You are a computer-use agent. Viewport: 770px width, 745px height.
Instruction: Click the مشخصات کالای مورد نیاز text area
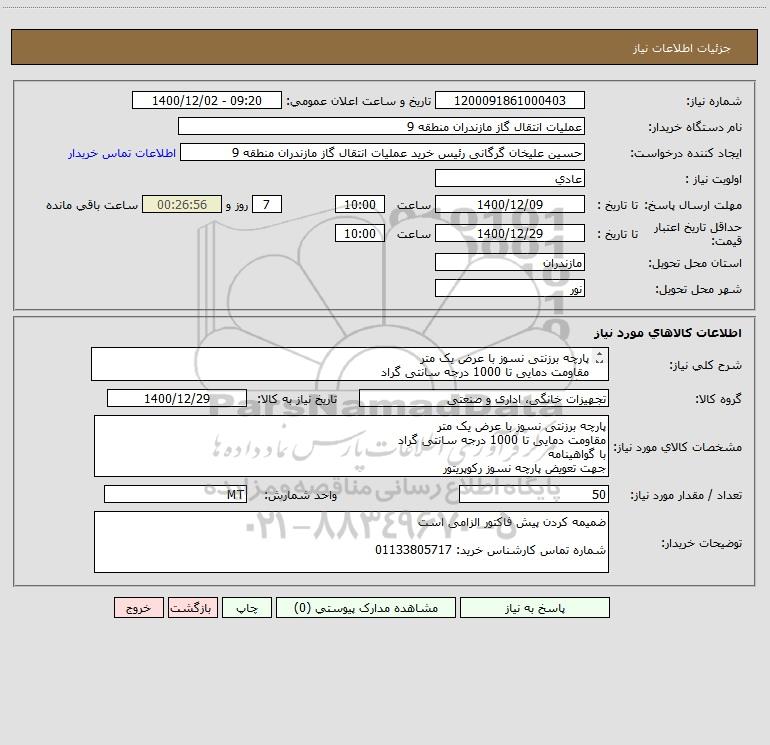click(x=351, y=446)
